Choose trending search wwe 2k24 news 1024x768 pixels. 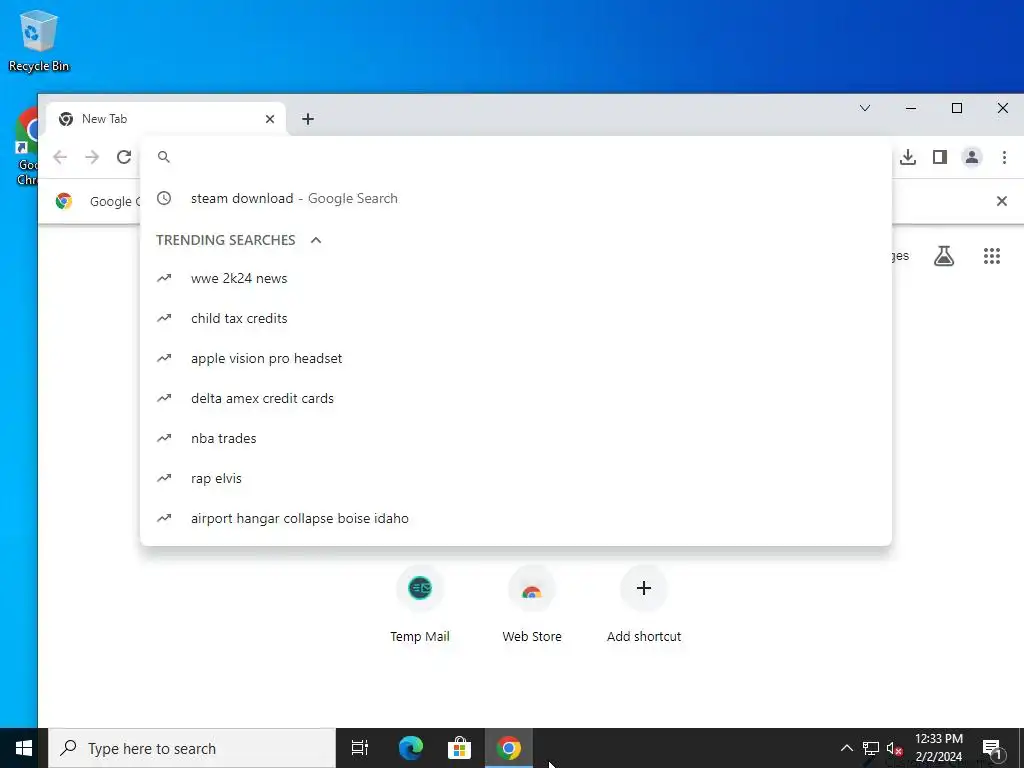[x=516, y=278]
